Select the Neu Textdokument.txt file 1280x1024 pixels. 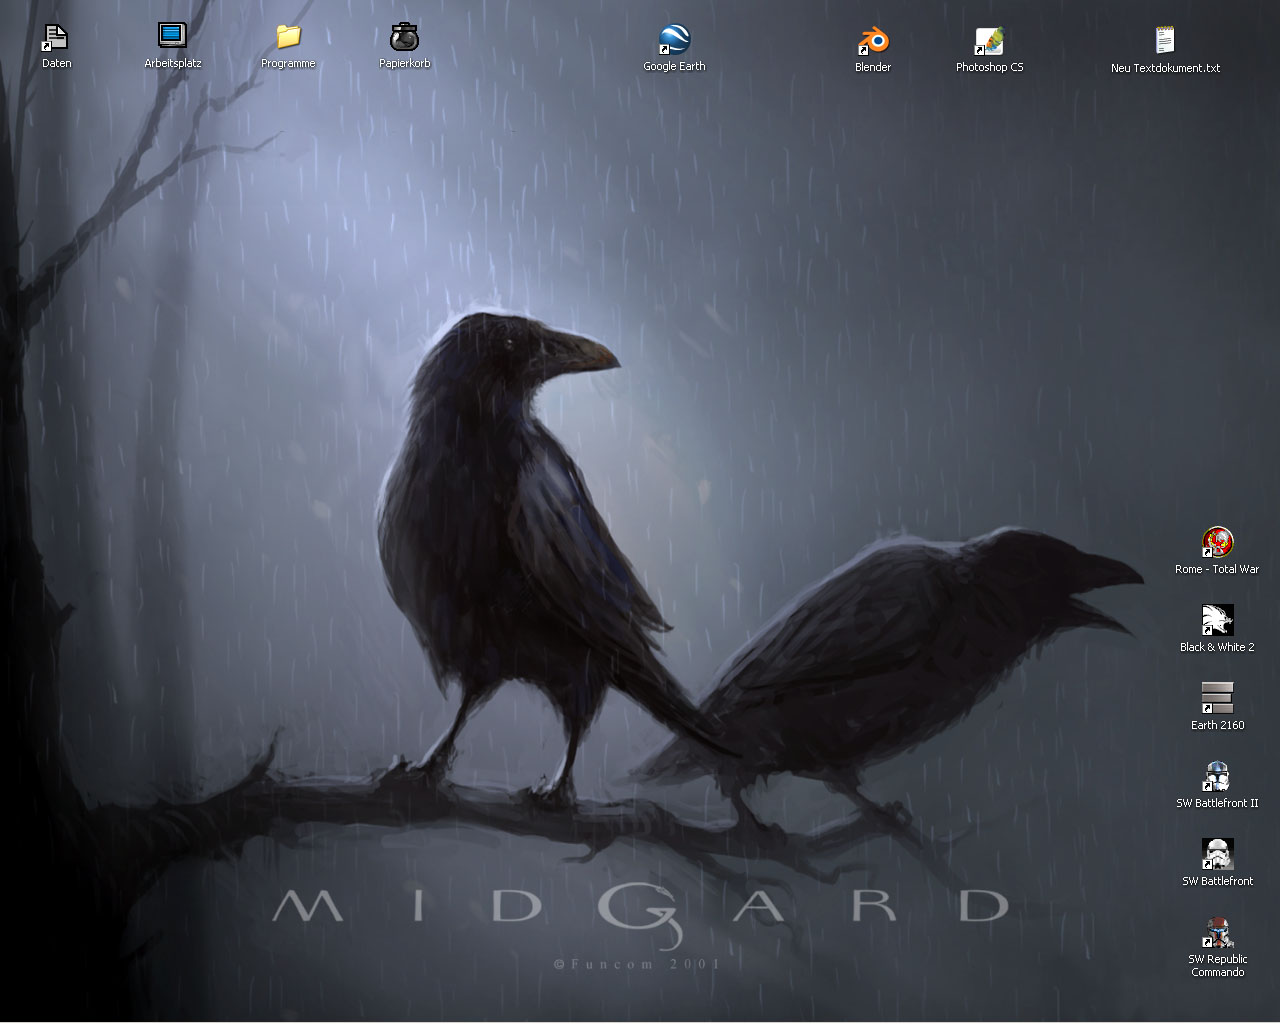pos(1165,41)
